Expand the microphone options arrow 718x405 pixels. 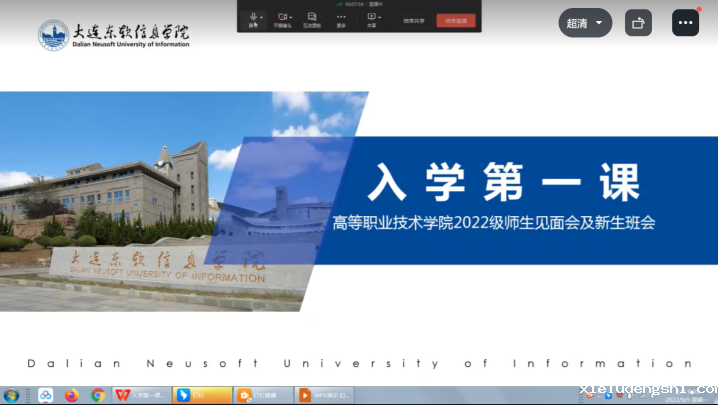click(x=263, y=17)
